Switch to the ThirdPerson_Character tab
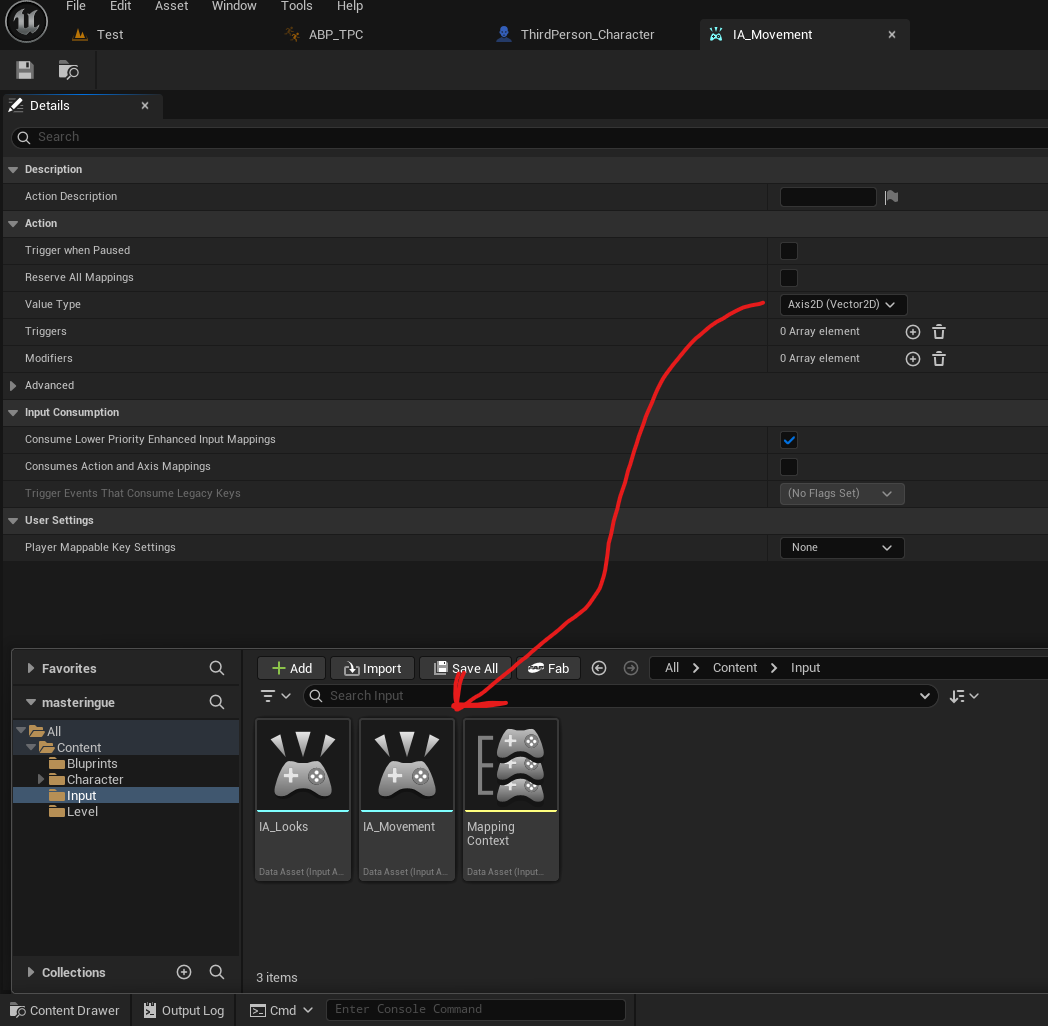 [x=587, y=34]
